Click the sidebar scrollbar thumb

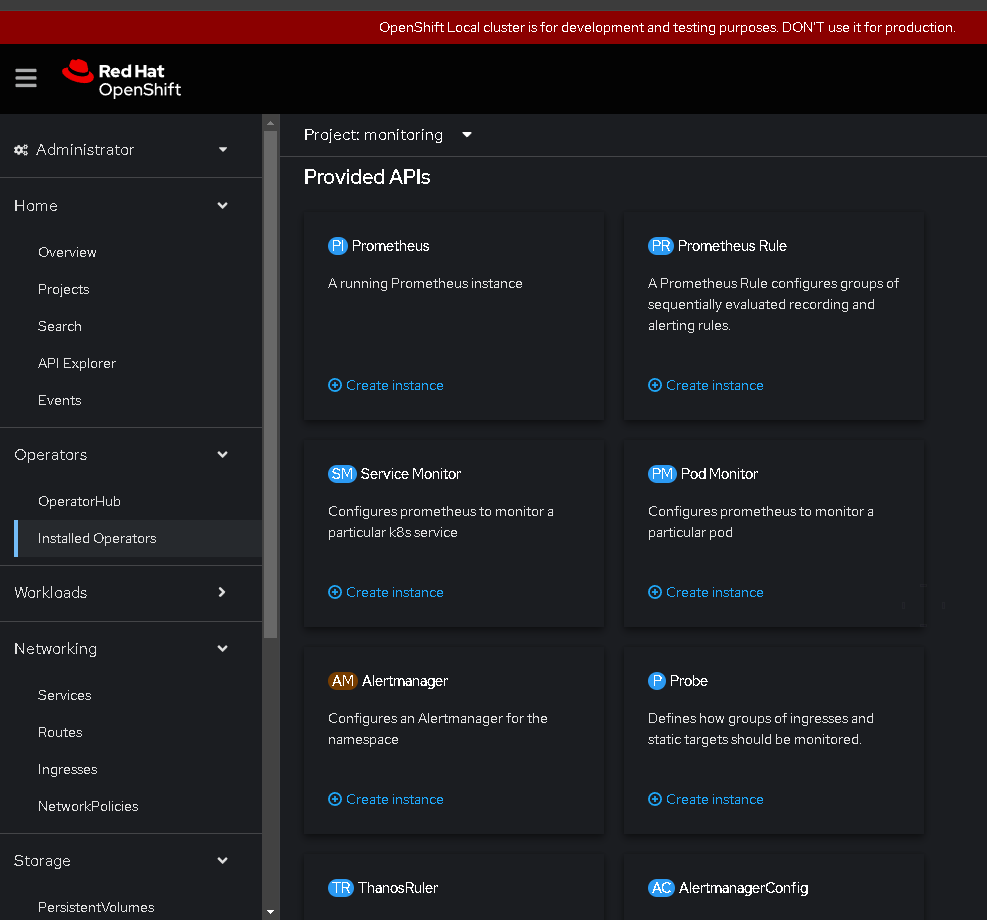[x=270, y=384]
